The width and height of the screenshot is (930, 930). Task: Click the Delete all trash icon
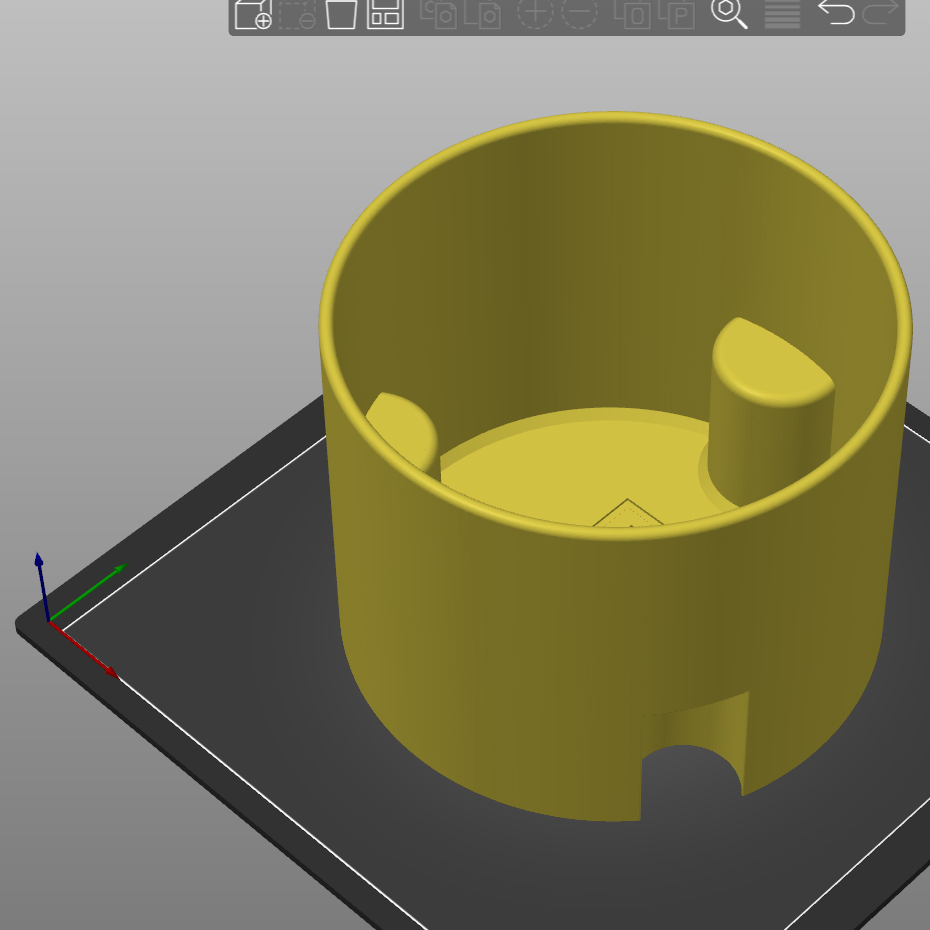pos(342,14)
